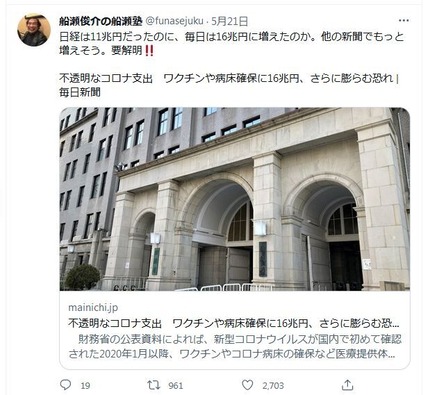
Task: Click the reply speech bubble icon
Action: point(65,385)
